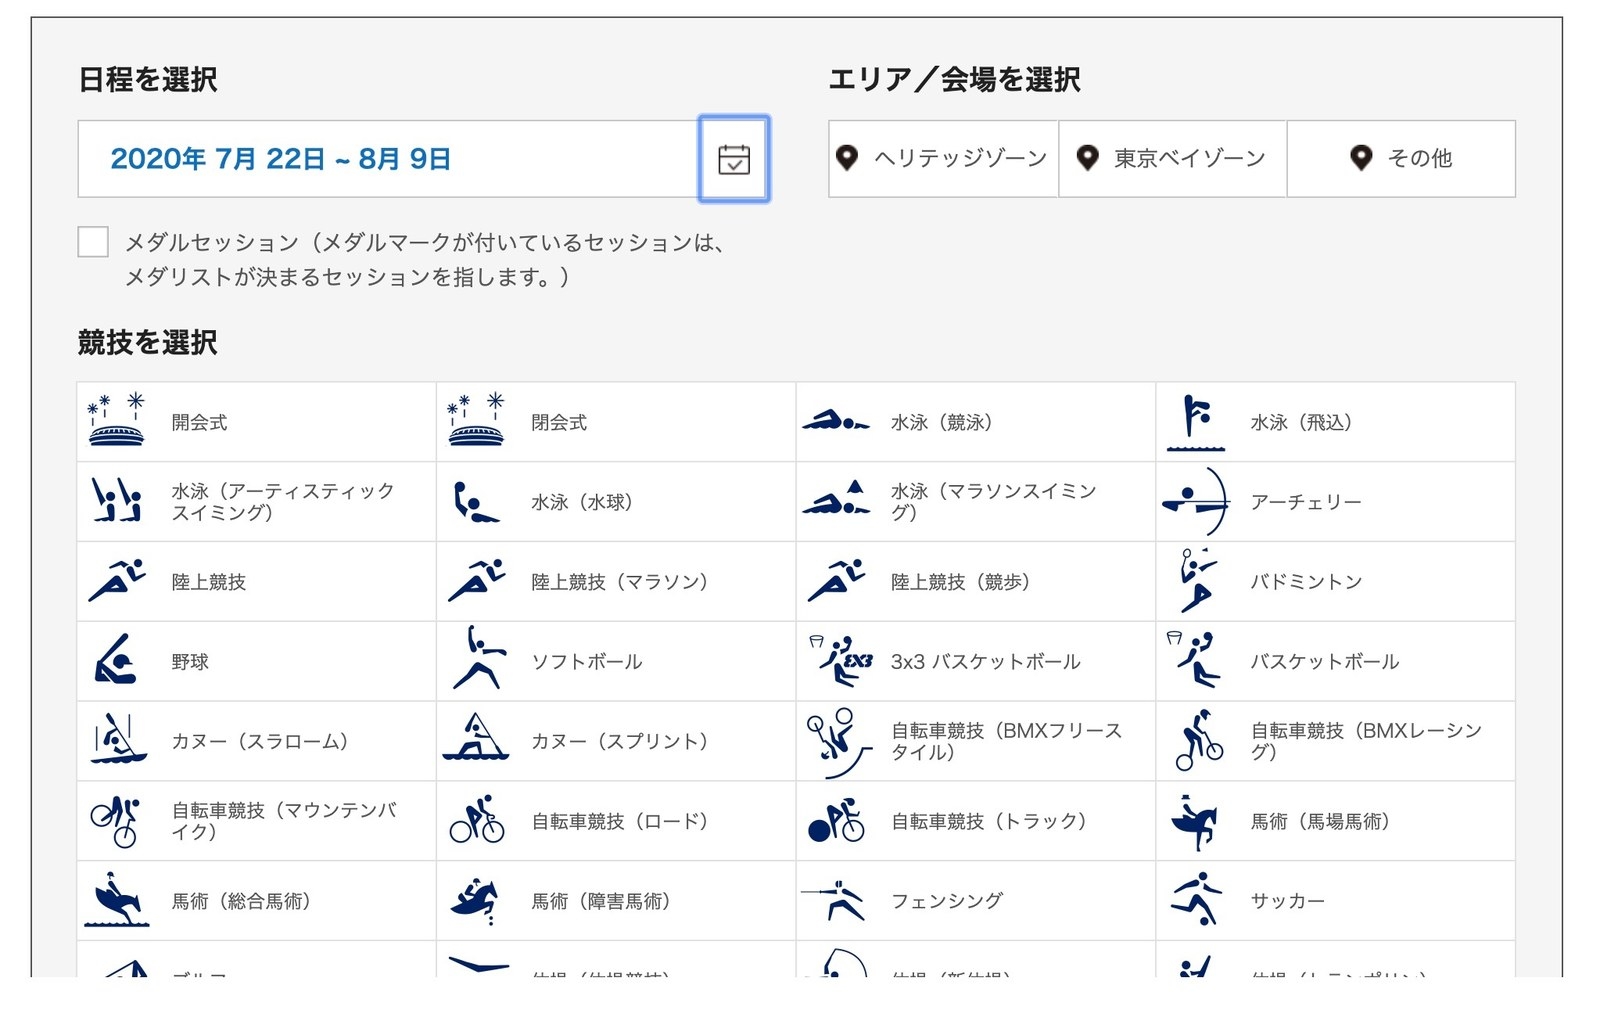Click the バスケットボール player icon
Viewport: 1600px width, 1021px height.
1194,660
